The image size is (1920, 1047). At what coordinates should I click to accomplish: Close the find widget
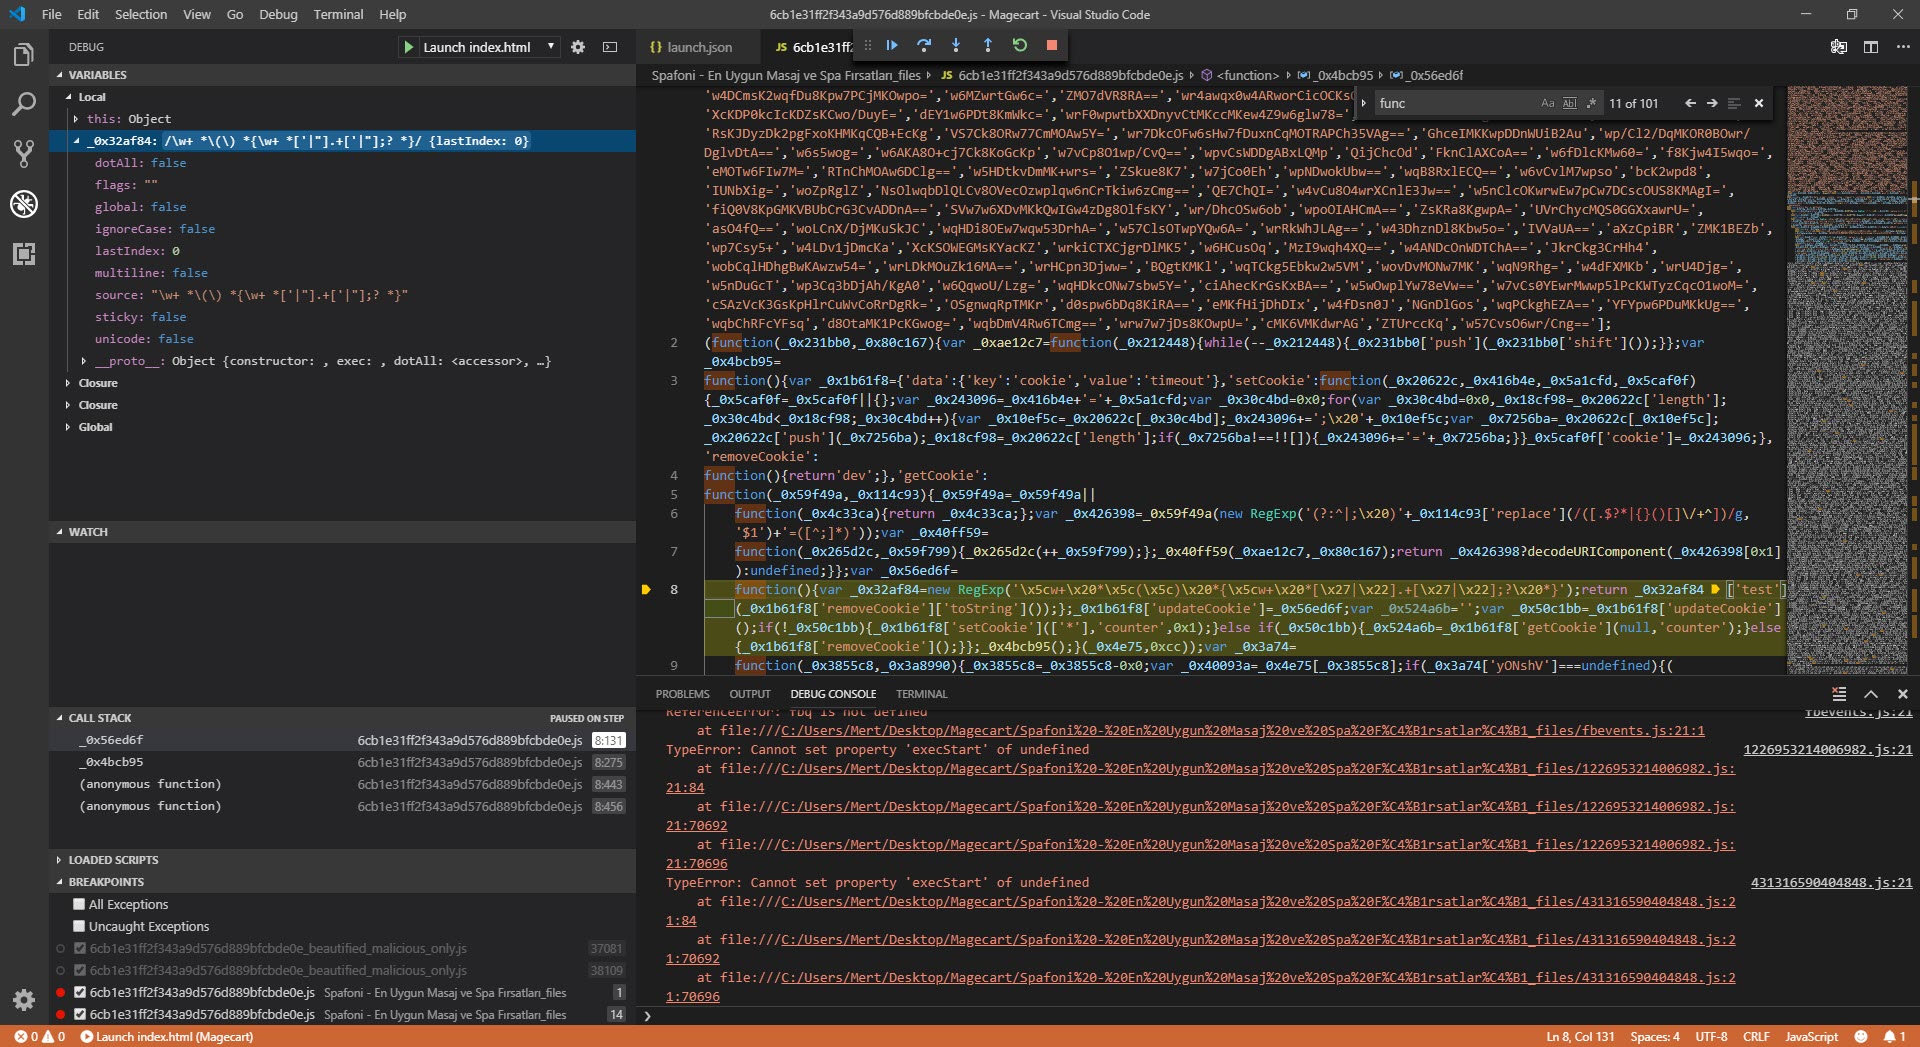click(1759, 103)
